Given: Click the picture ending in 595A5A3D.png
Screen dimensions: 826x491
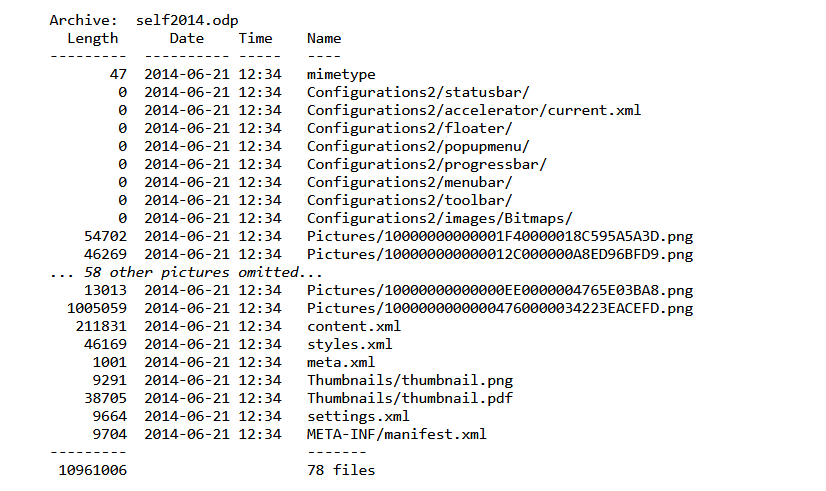Looking at the screenshot, I should coord(500,236).
